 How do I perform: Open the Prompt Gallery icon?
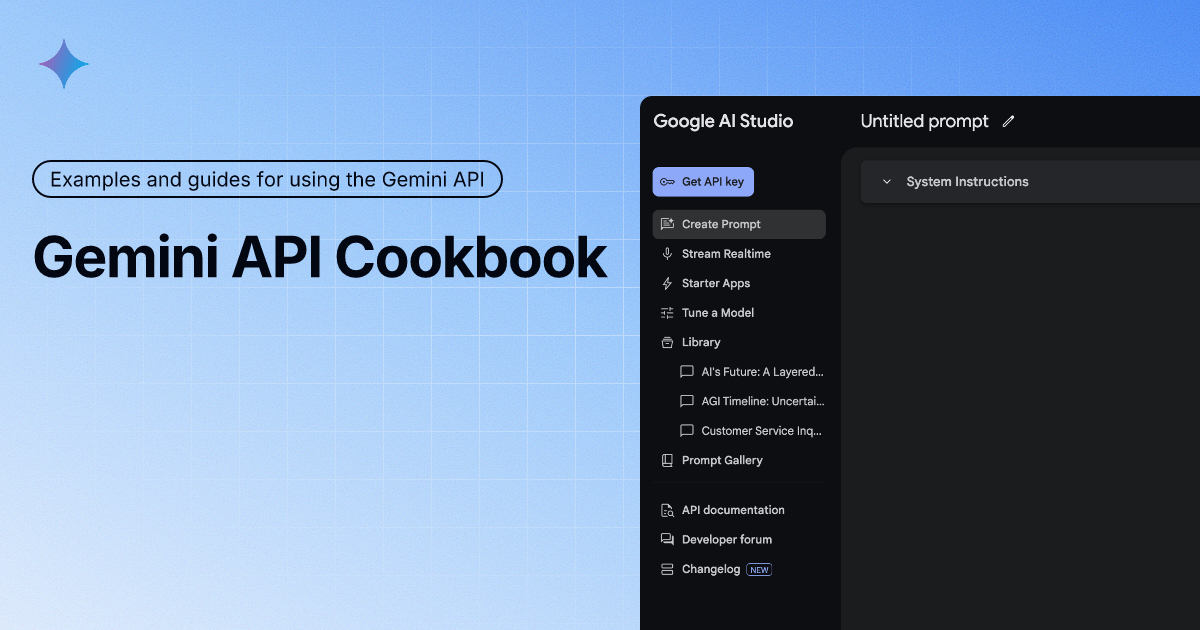click(x=667, y=460)
